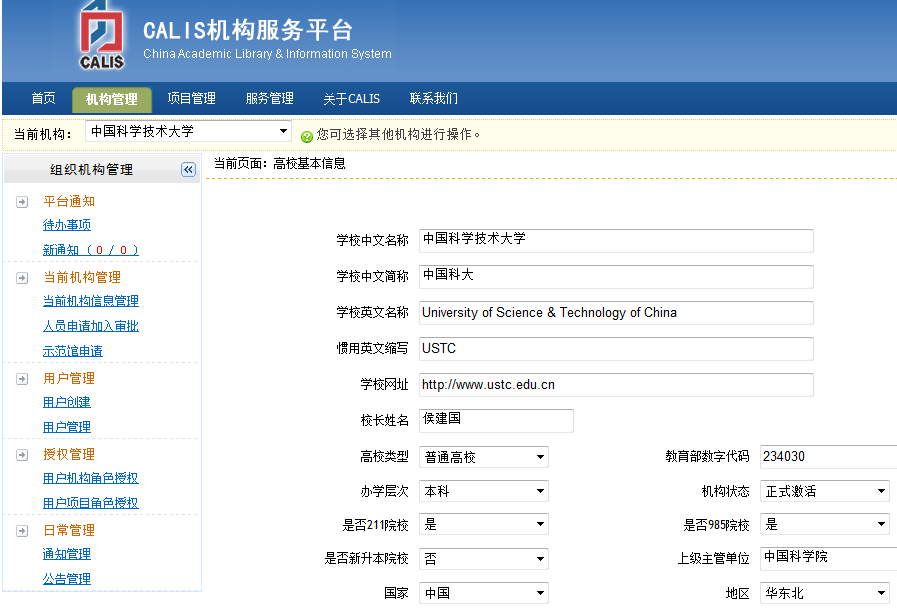Click the 组织机构管理 panel title
Screen dimensions: 897x613
pos(92,170)
